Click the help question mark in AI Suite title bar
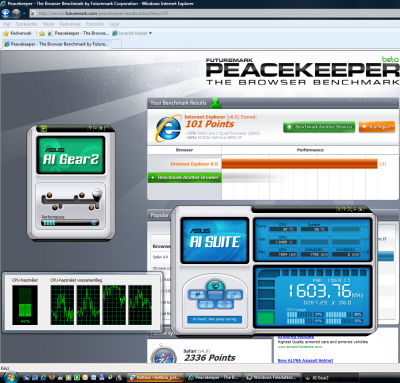 point(344,209)
